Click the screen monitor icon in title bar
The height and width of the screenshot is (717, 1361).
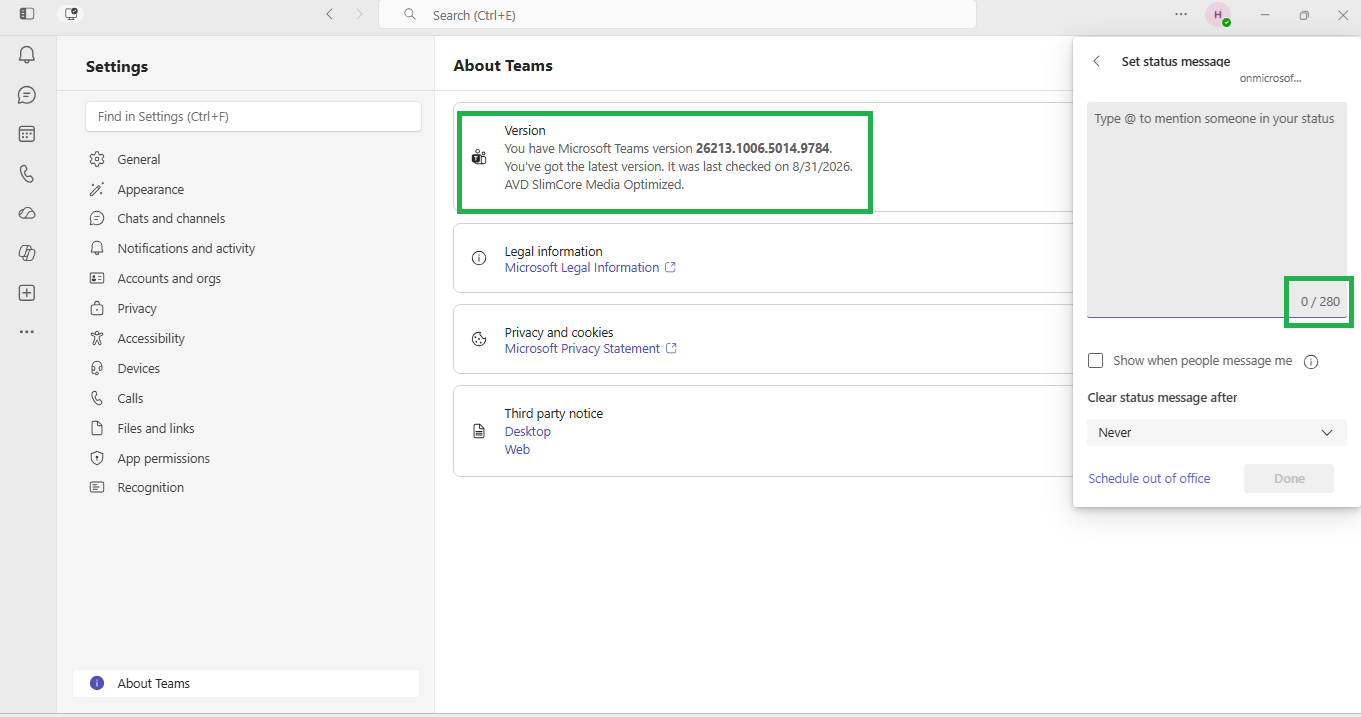70,14
